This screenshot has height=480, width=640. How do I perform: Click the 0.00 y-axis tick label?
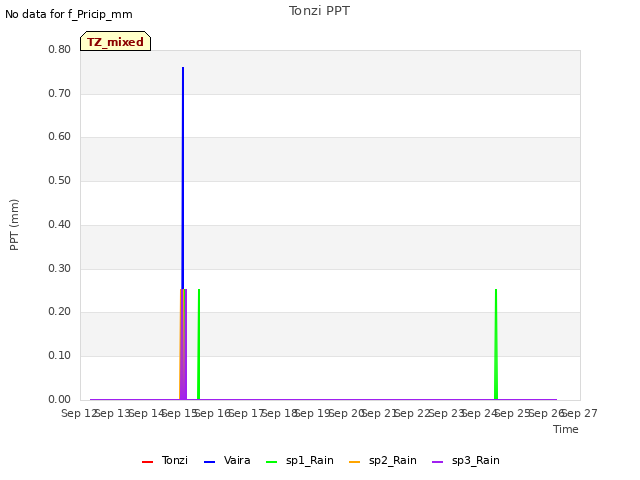click(60, 400)
